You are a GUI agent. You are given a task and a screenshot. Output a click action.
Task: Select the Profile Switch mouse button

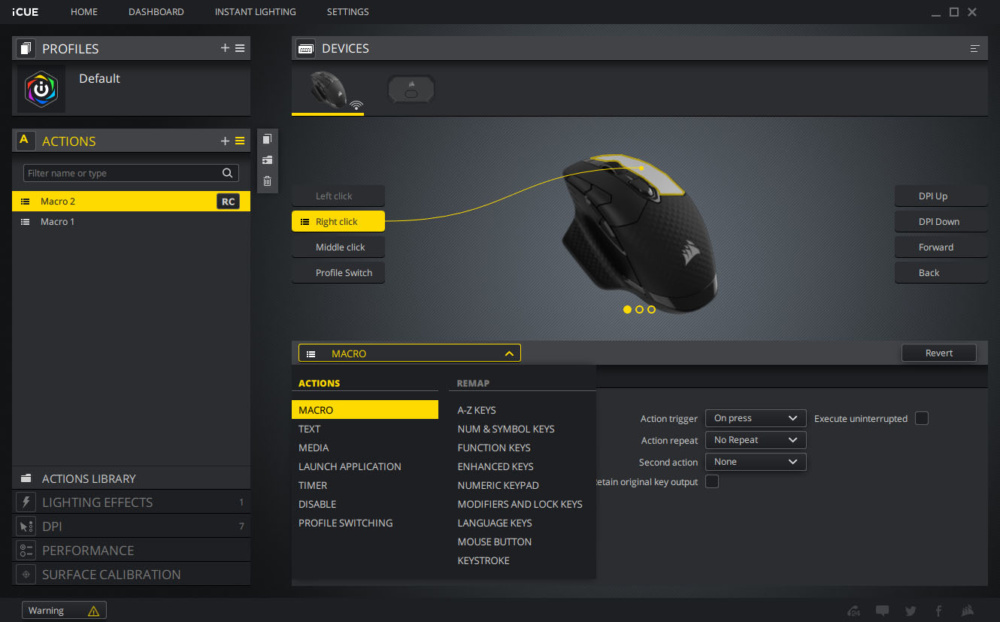tap(338, 272)
